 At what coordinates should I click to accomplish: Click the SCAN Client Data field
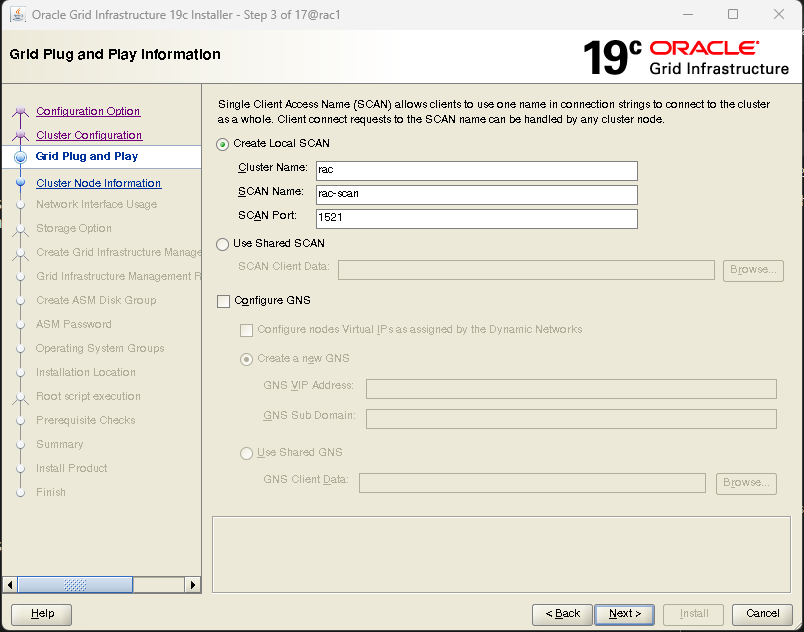tap(526, 270)
